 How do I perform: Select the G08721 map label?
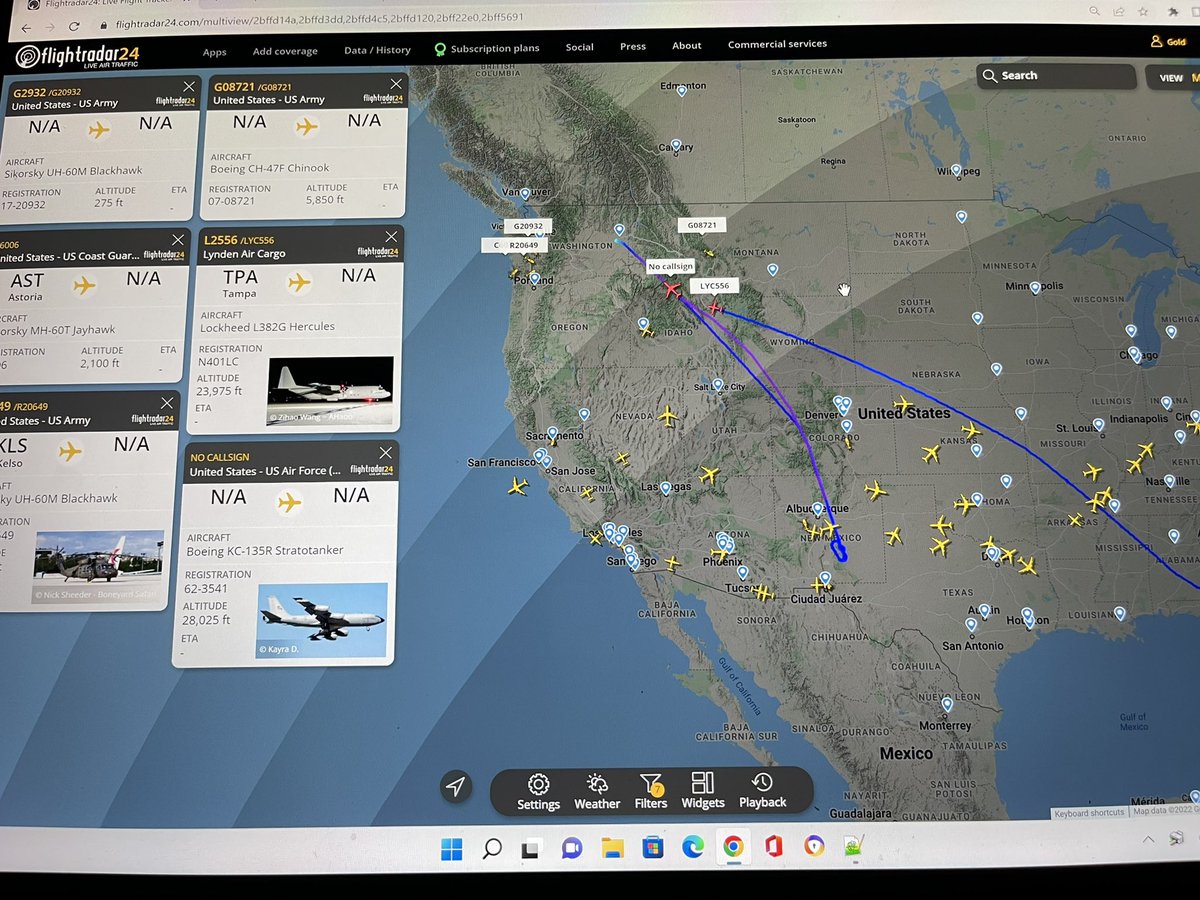pos(702,225)
